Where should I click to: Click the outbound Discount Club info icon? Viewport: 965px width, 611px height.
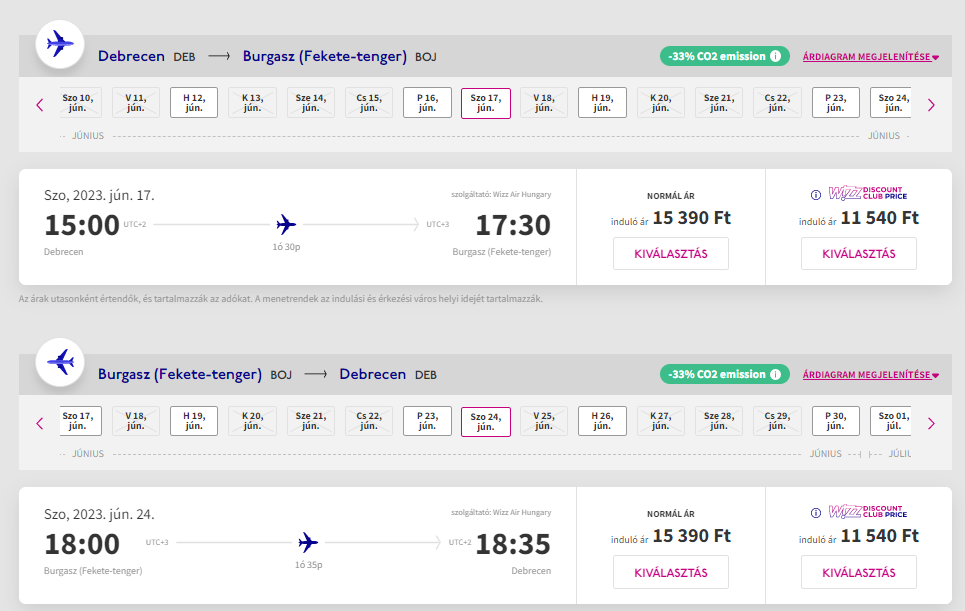pyautogui.click(x=816, y=195)
